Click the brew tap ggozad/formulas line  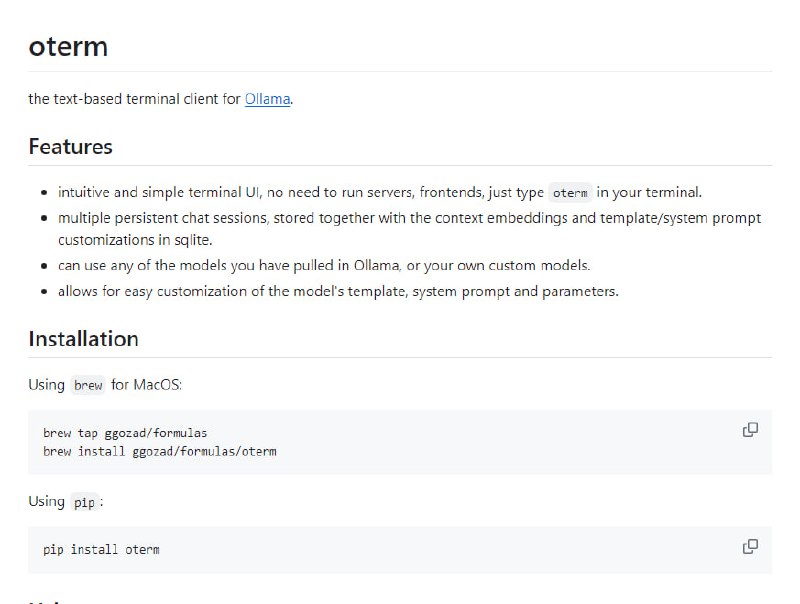pyautogui.click(x=125, y=433)
